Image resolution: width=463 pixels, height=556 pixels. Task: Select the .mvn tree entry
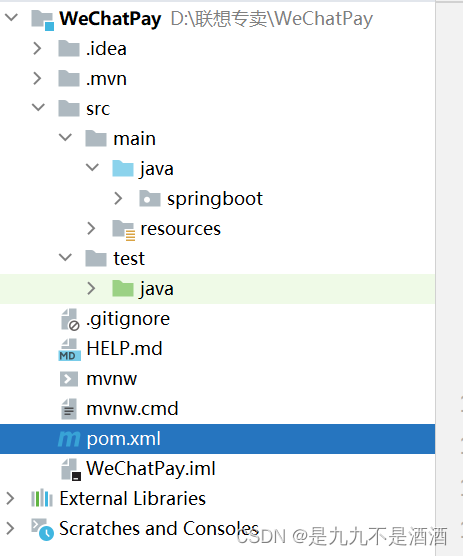(x=106, y=78)
